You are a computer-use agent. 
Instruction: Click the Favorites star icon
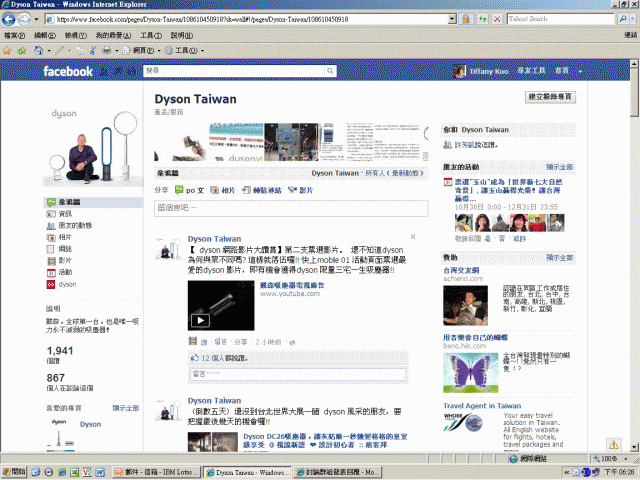7,51
